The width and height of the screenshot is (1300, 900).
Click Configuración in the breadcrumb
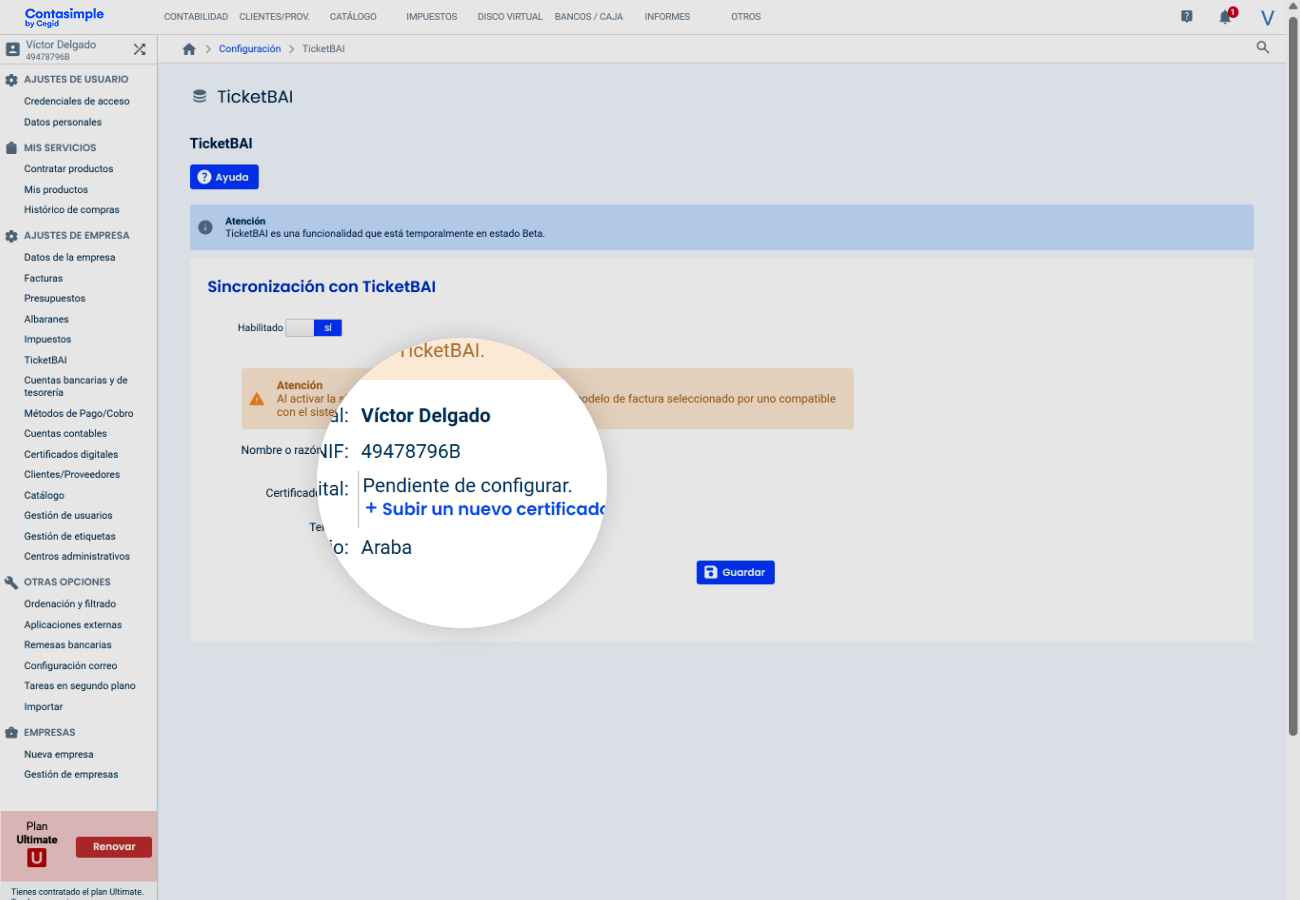(249, 49)
